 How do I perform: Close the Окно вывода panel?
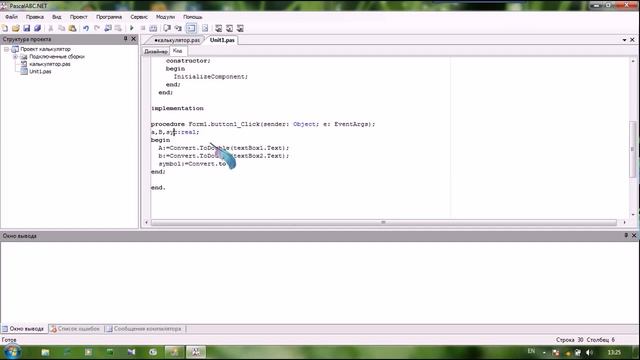(x=634, y=236)
